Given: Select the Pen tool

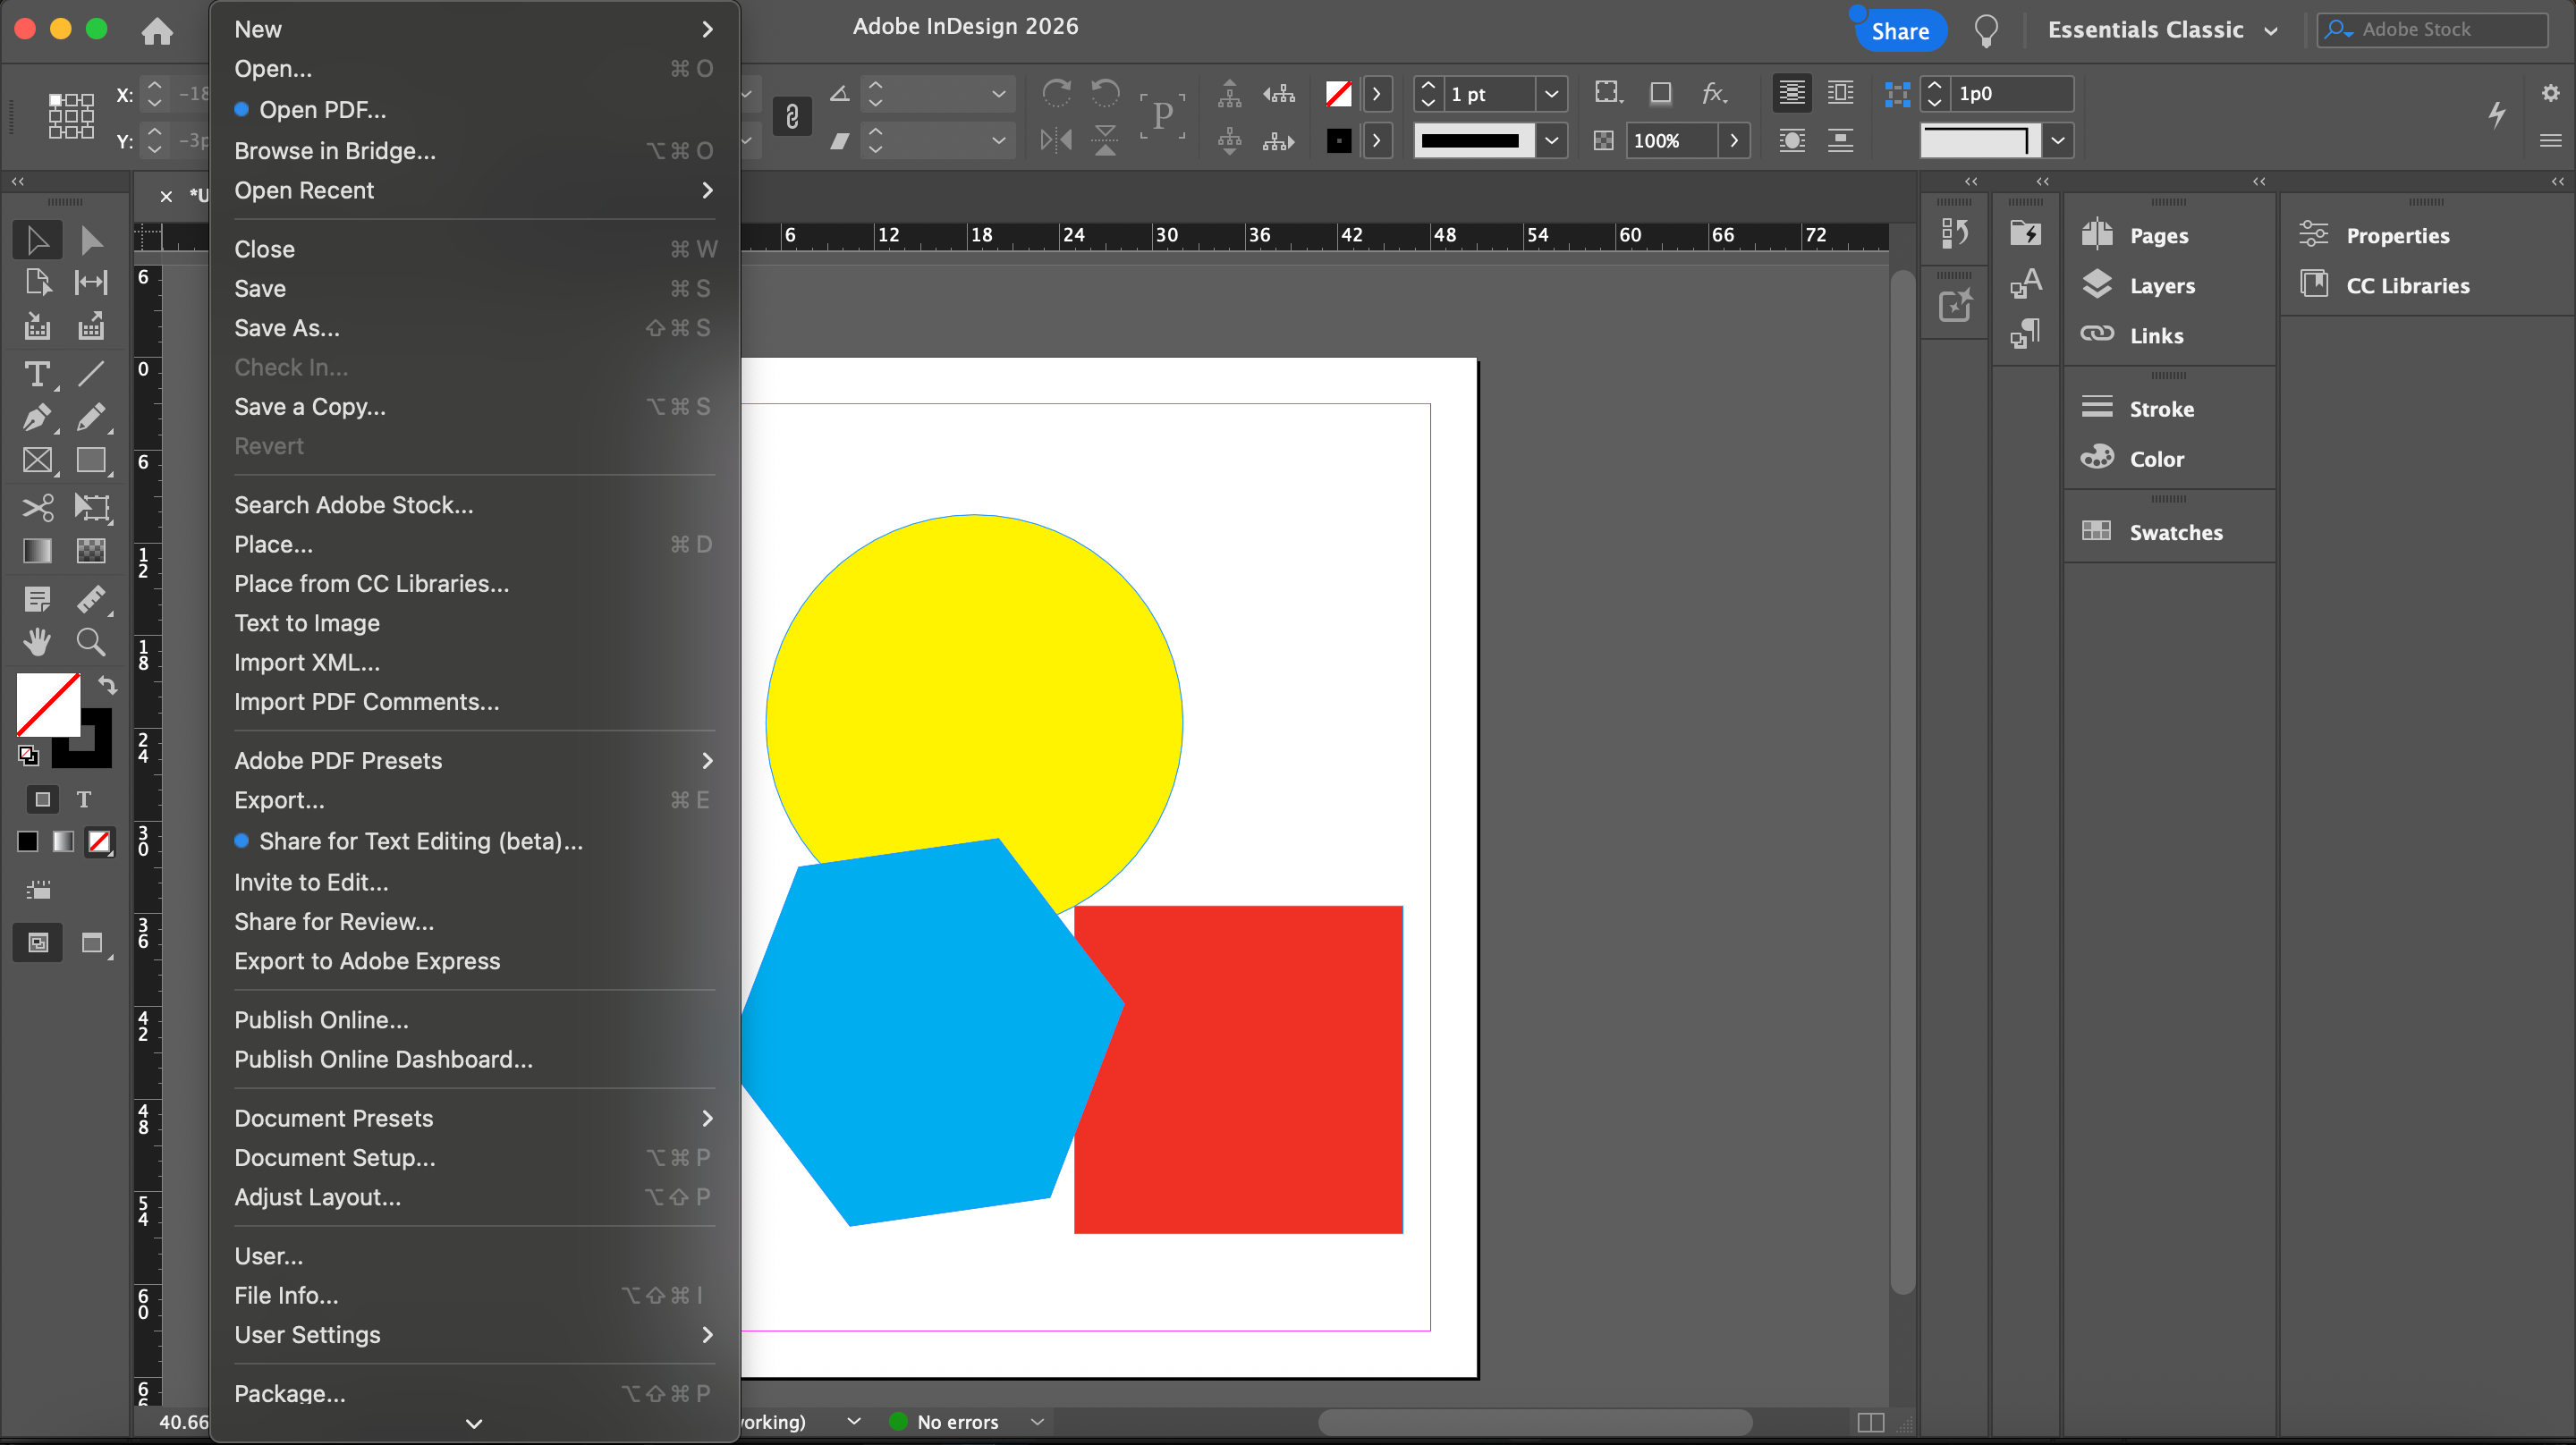Looking at the screenshot, I should point(37,417).
